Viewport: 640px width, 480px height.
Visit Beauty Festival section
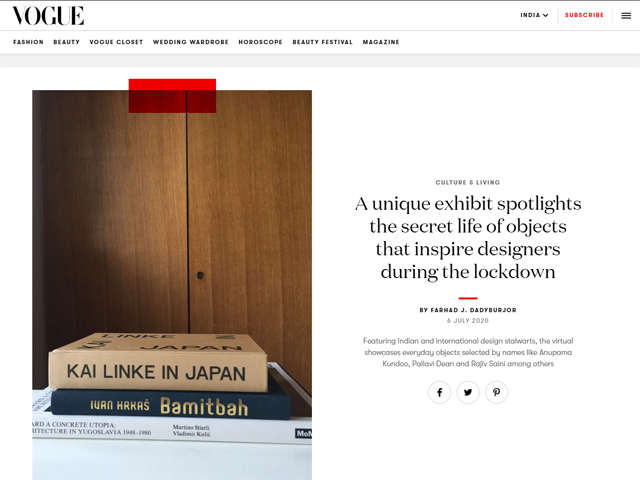pos(322,42)
